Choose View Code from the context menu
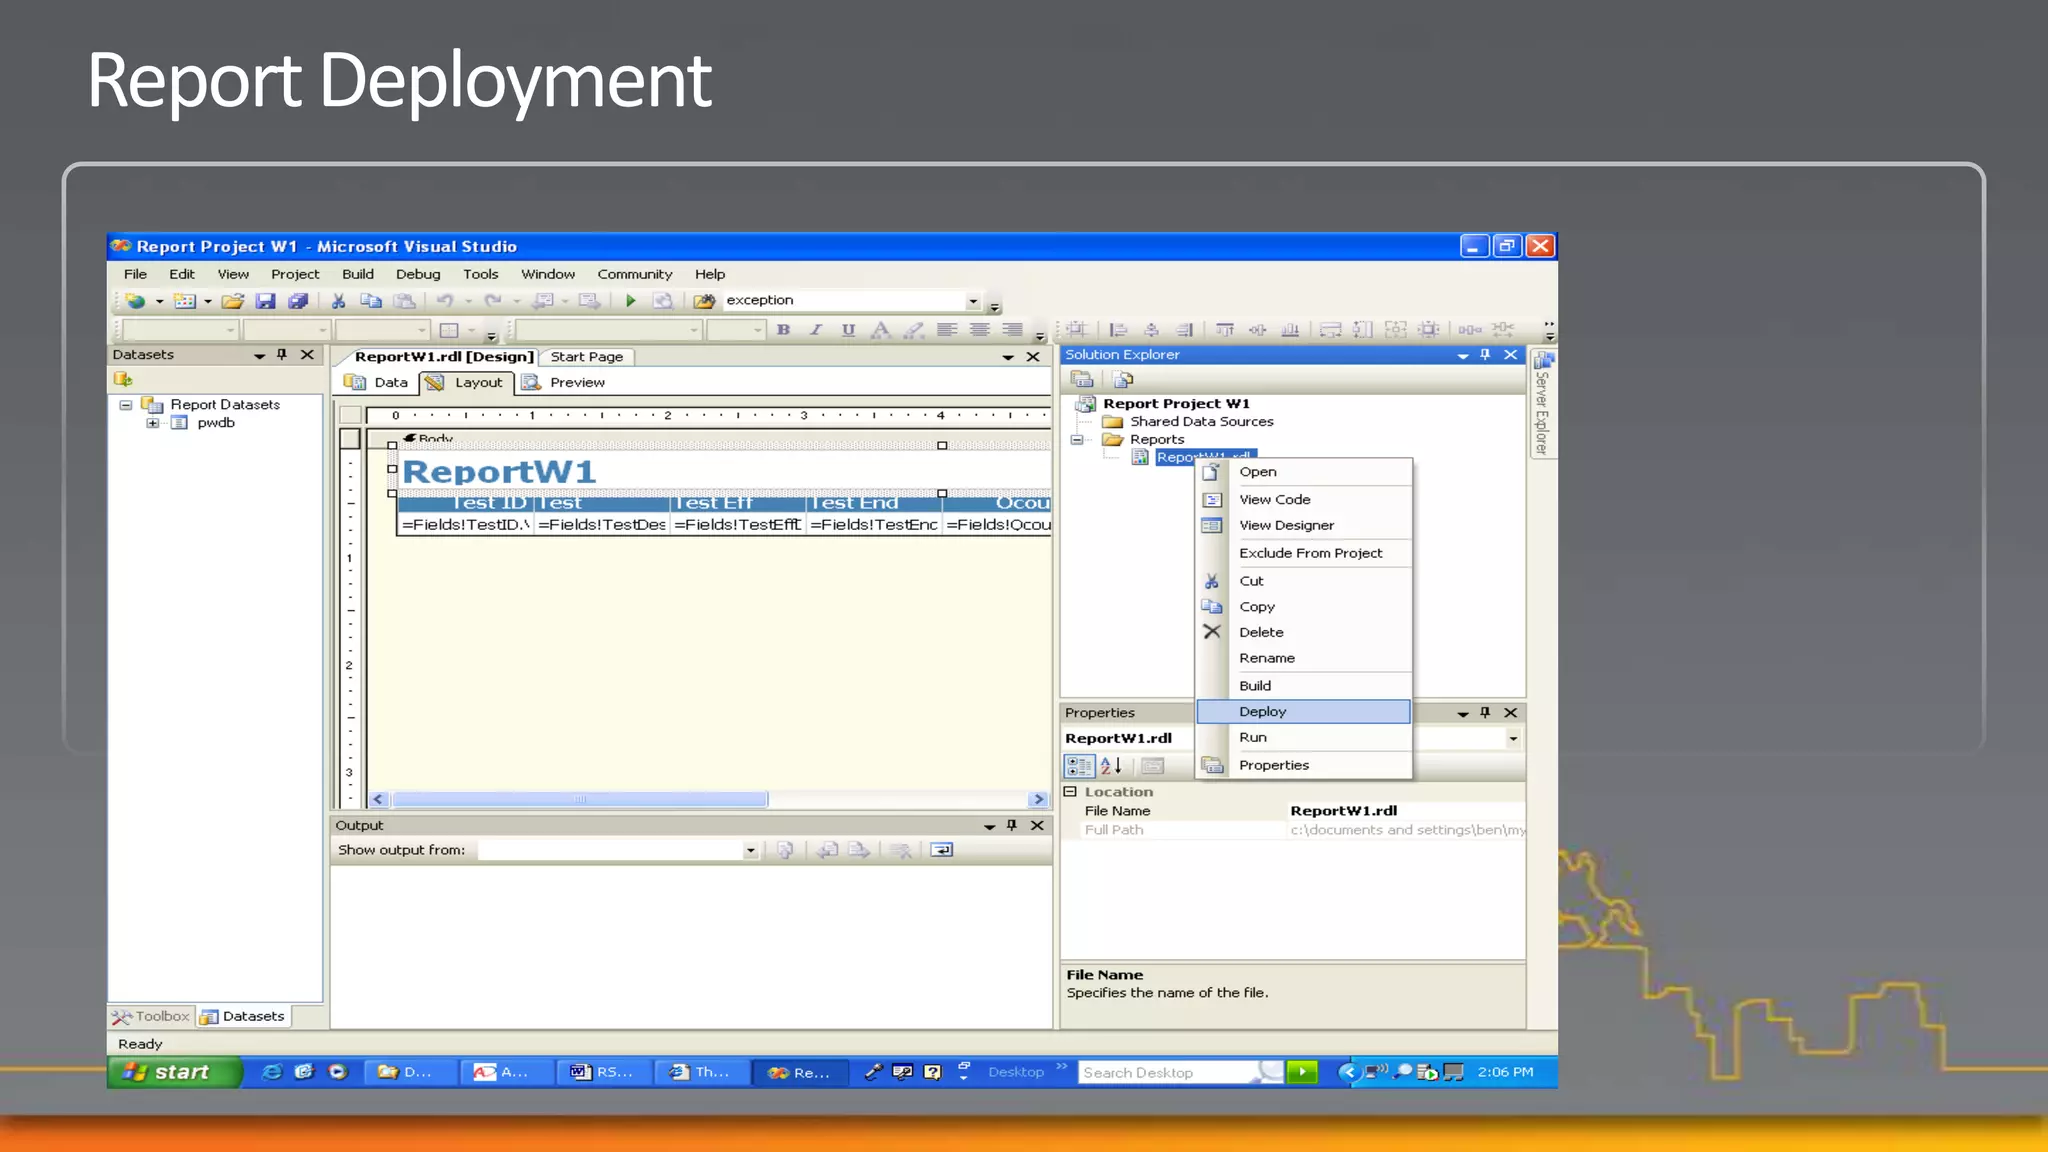This screenshot has width=2048, height=1152. point(1304,500)
